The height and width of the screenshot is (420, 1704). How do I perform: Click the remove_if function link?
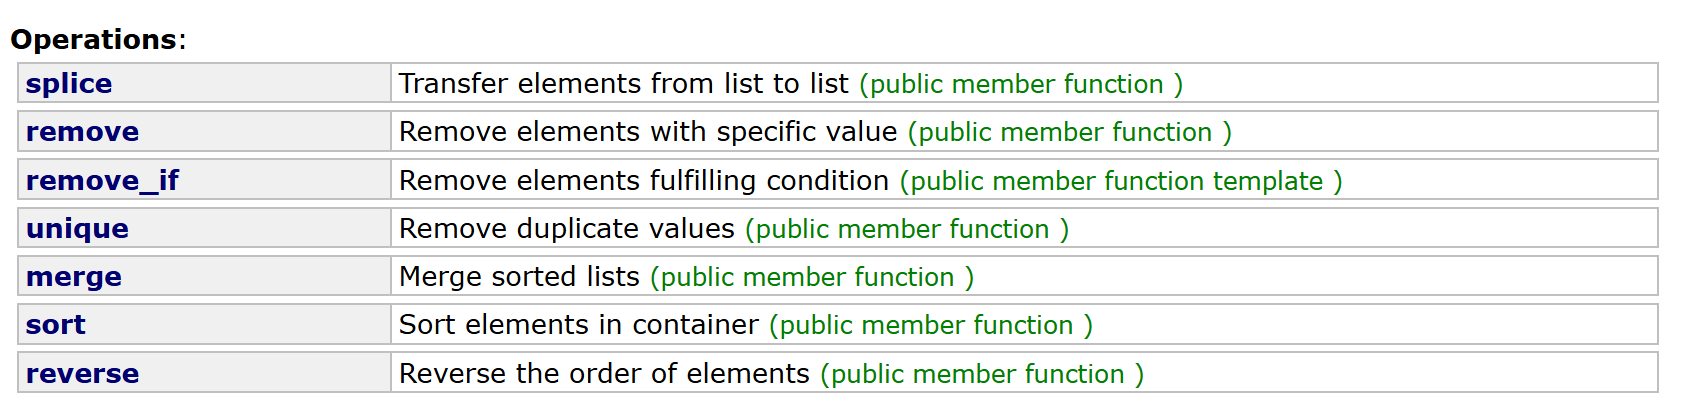coord(102,180)
